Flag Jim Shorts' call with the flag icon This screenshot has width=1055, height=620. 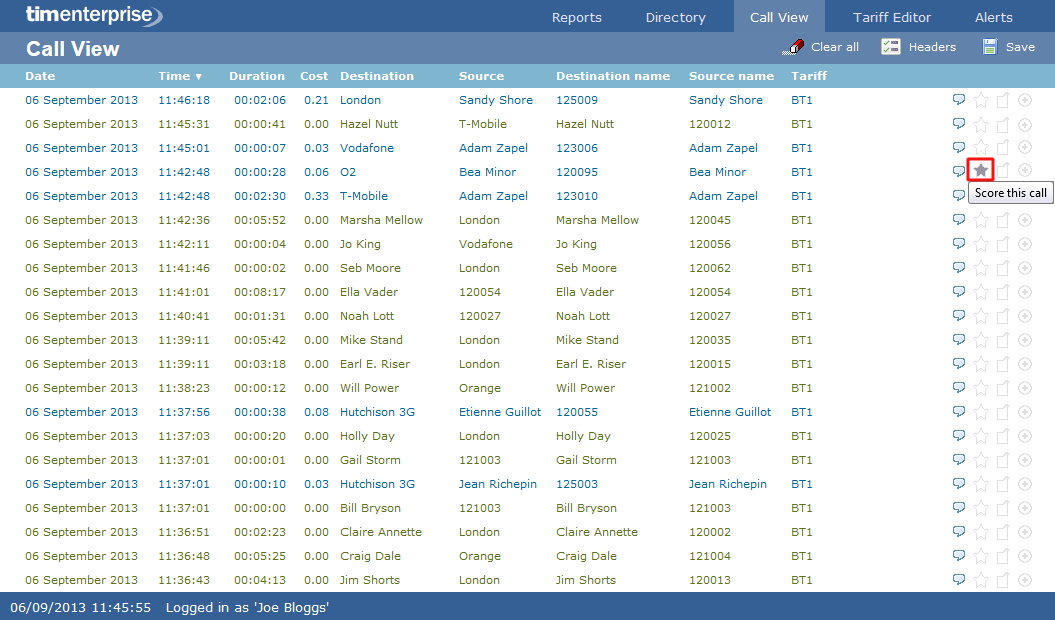click(x=1002, y=580)
